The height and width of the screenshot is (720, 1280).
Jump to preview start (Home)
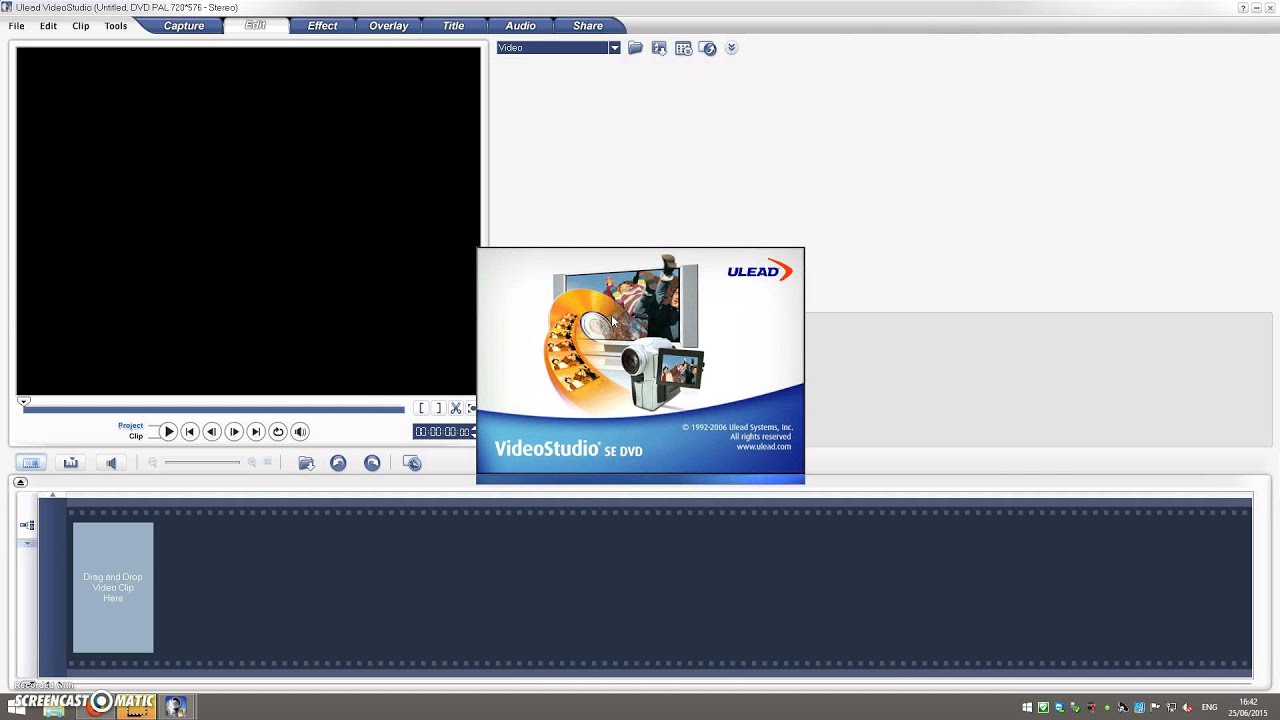click(190, 432)
